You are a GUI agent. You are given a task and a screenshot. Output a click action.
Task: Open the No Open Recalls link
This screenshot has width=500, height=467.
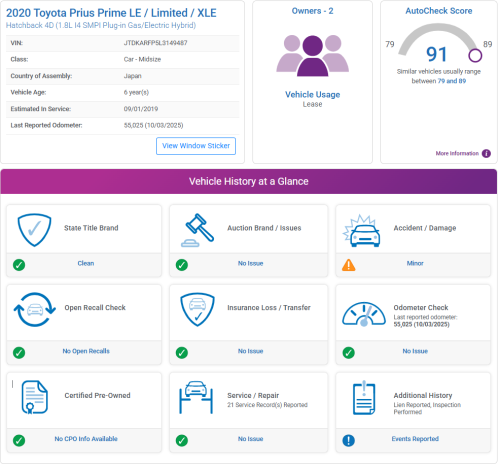click(x=86, y=351)
